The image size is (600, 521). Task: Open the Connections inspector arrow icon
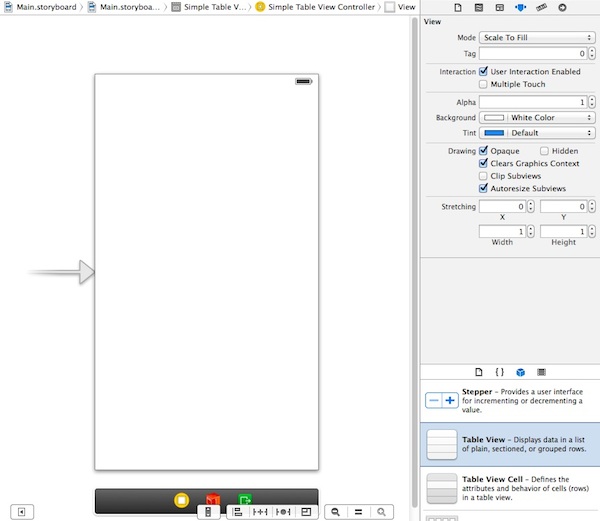click(562, 7)
